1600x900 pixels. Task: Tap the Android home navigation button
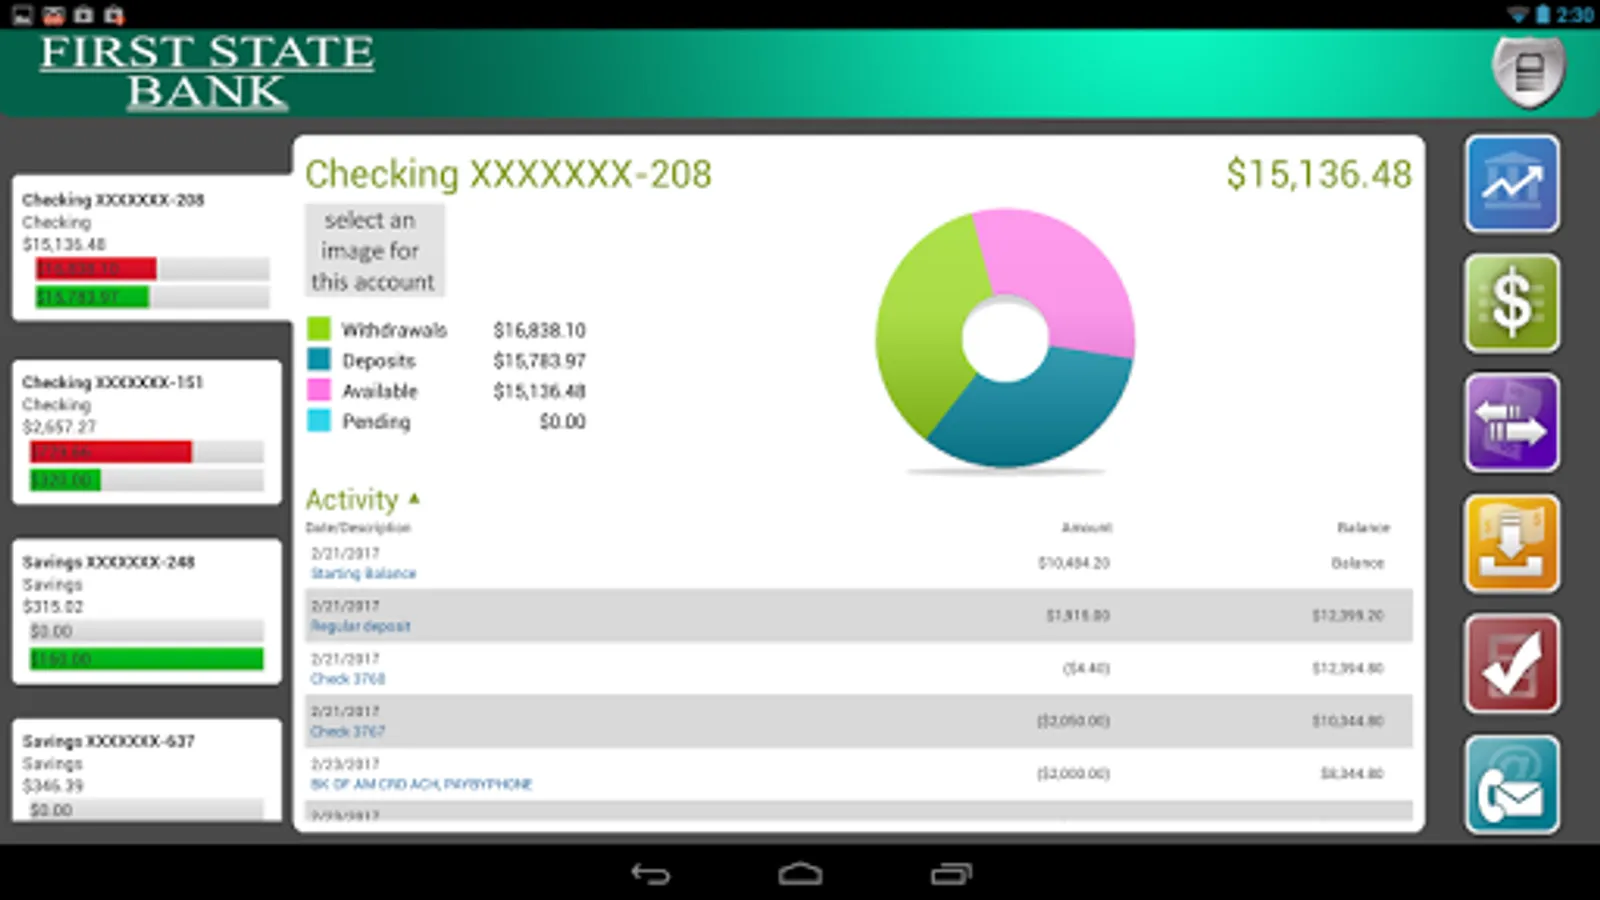tap(800, 874)
